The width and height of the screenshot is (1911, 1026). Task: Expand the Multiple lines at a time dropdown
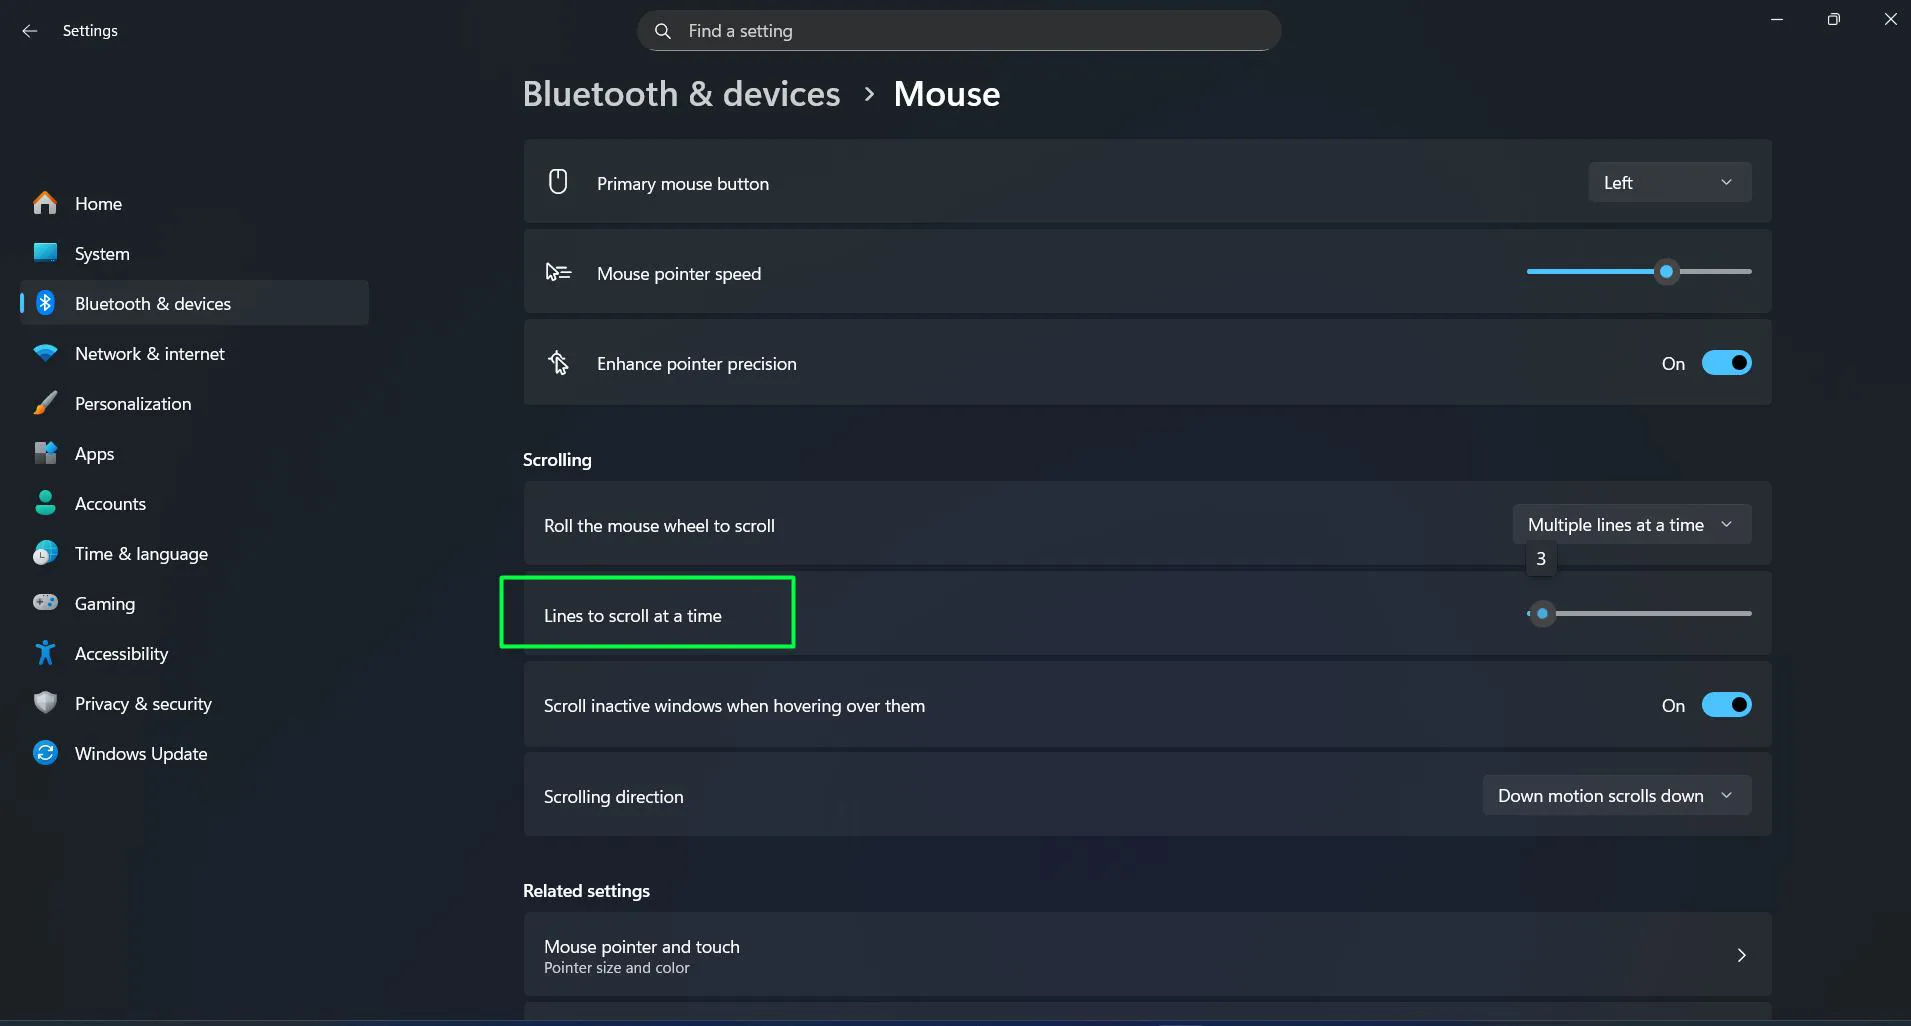[x=1630, y=523]
